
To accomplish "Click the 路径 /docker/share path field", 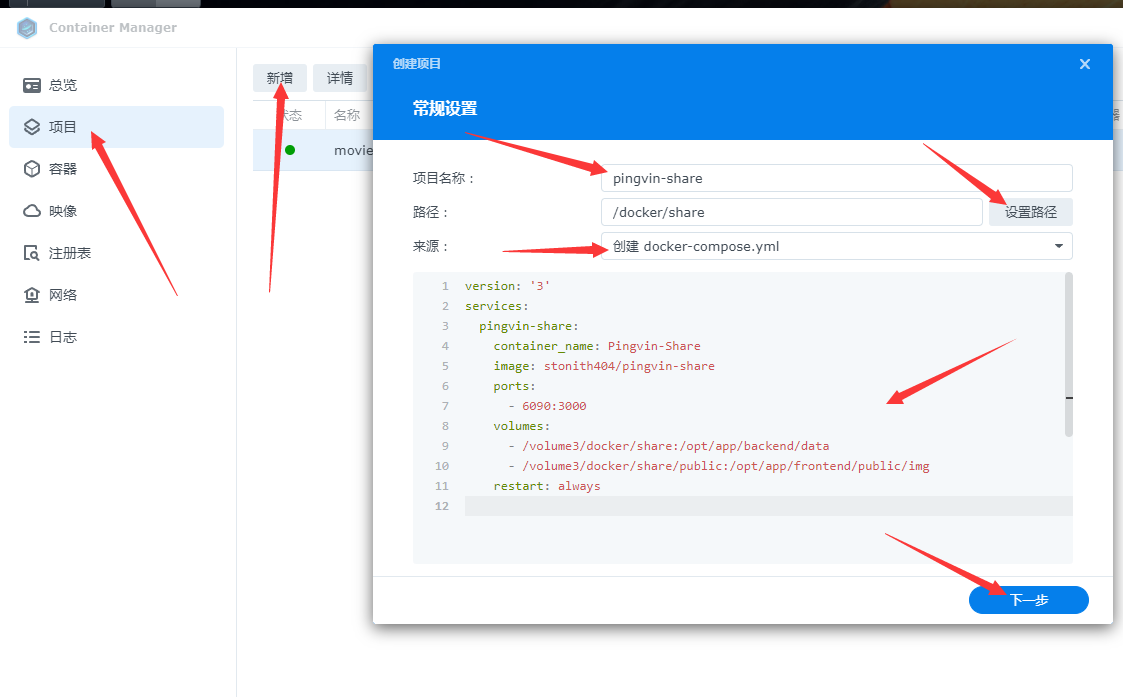I will point(790,212).
